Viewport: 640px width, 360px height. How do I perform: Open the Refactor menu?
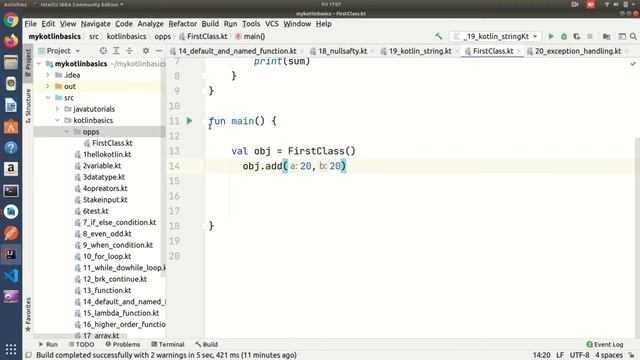coord(182,24)
